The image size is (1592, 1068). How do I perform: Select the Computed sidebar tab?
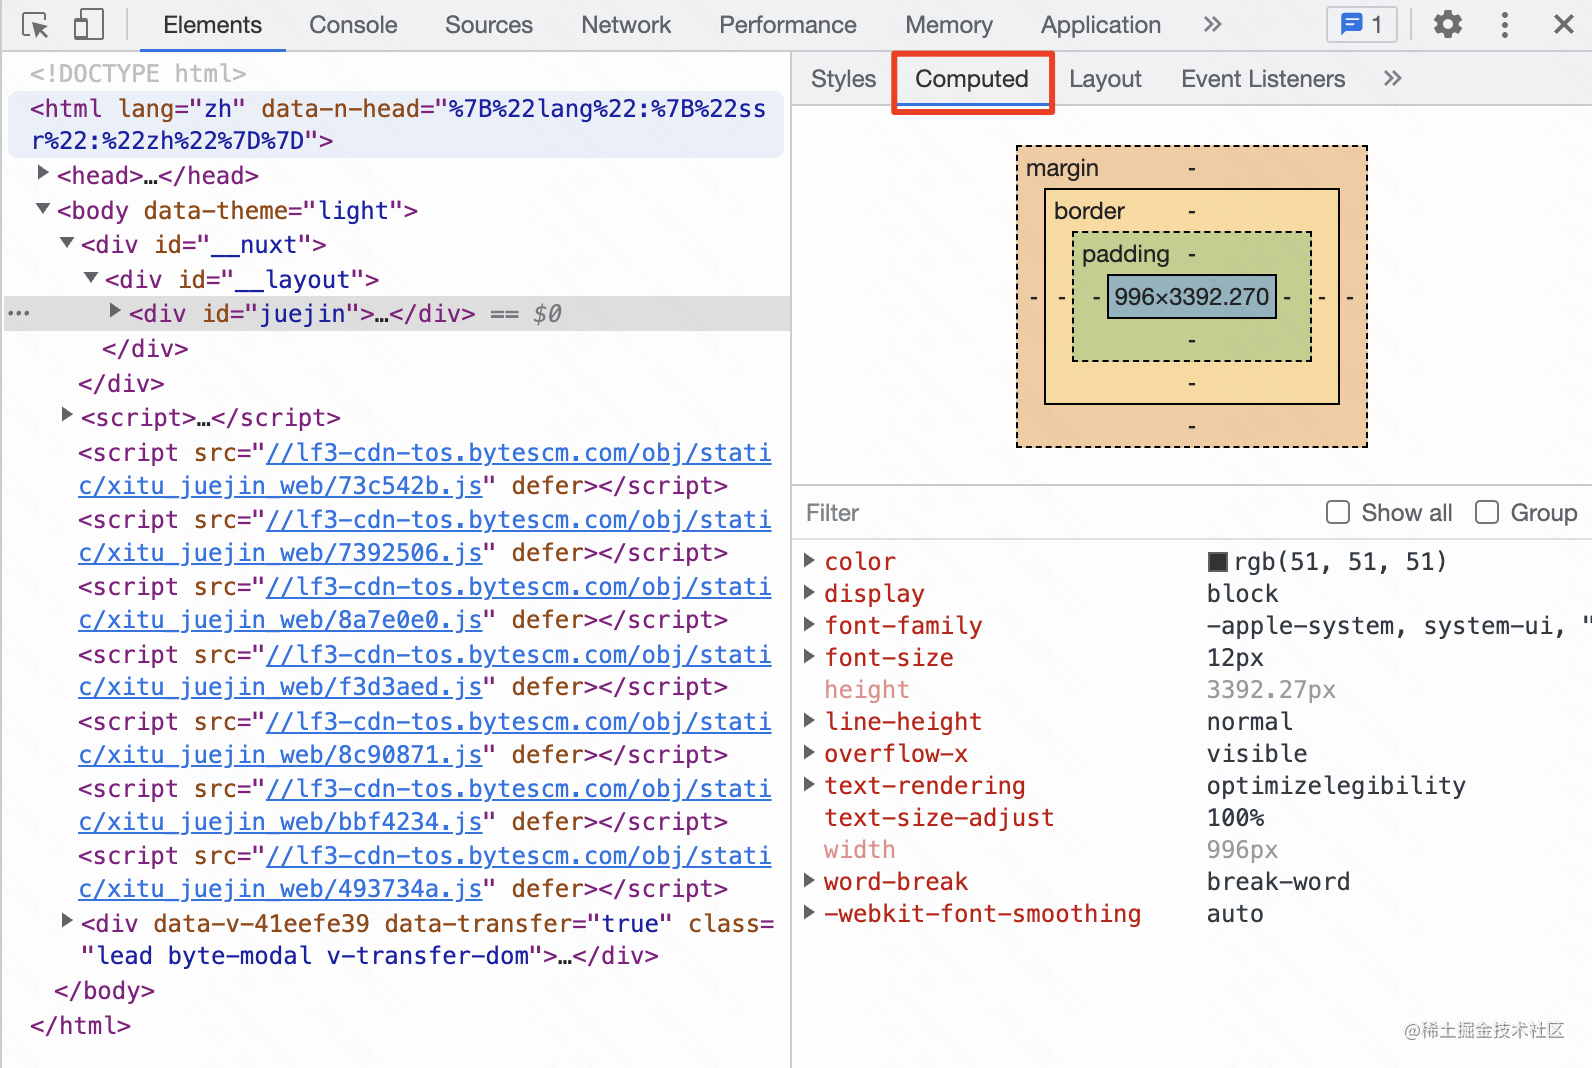tap(972, 79)
